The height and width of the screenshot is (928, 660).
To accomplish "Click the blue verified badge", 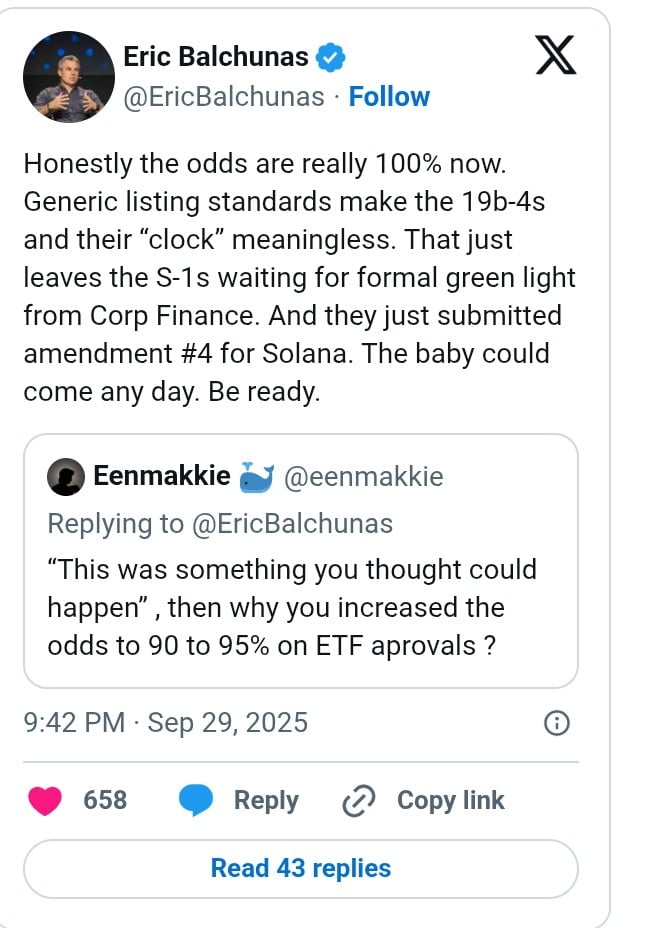I will (331, 58).
